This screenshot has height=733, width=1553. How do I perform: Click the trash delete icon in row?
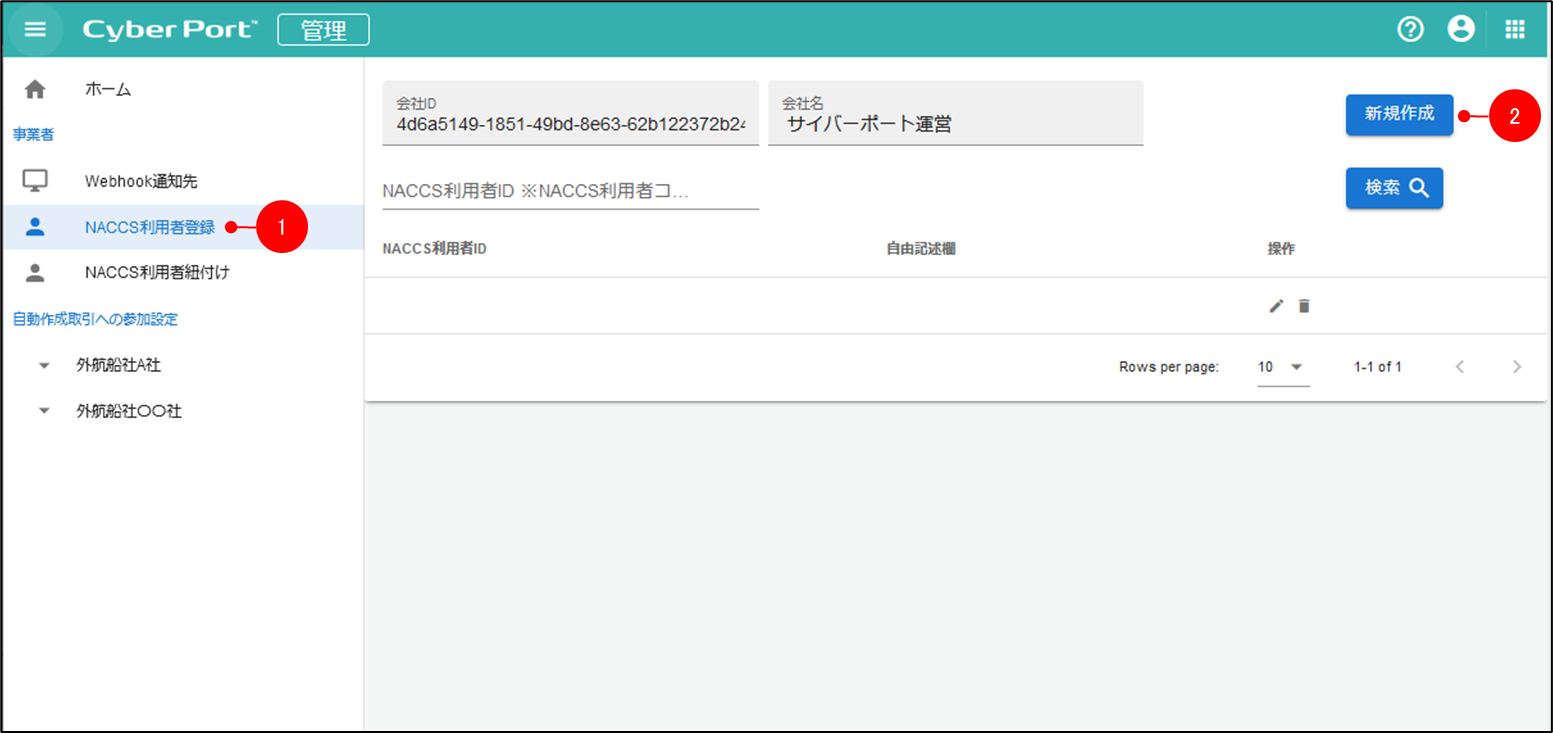1304,306
